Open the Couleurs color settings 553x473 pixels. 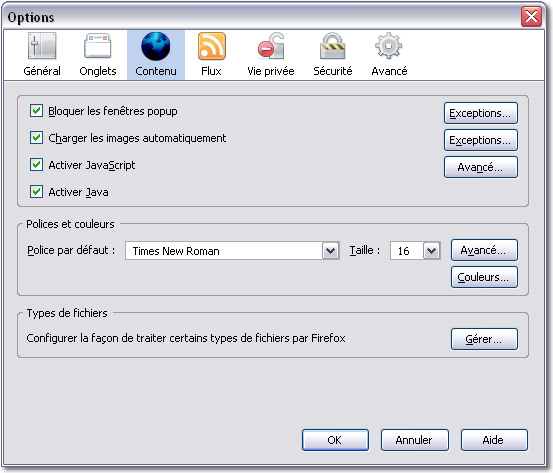(x=484, y=277)
